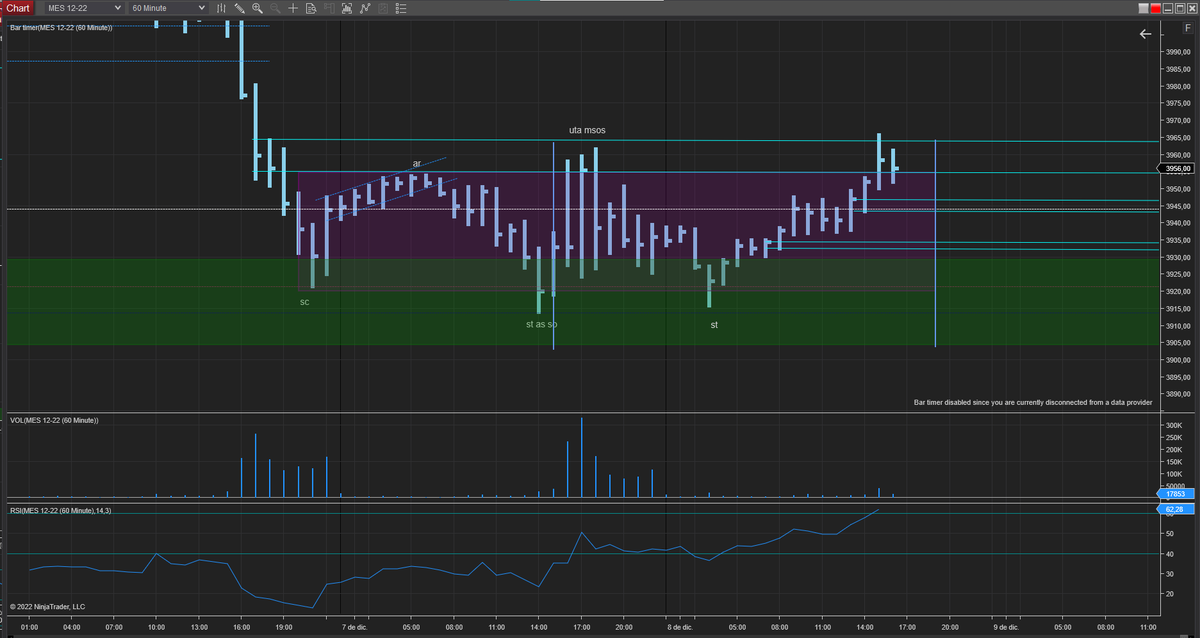Open the data box icon
The image size is (1200, 638).
coord(311,7)
